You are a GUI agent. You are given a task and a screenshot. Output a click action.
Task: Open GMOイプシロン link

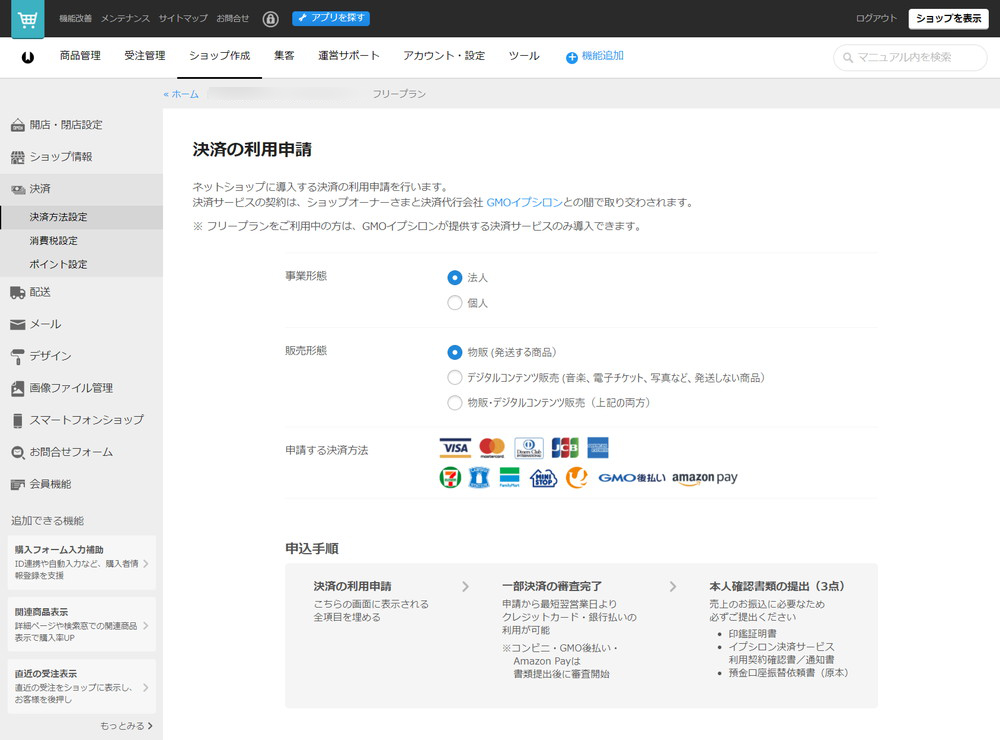(x=524, y=203)
